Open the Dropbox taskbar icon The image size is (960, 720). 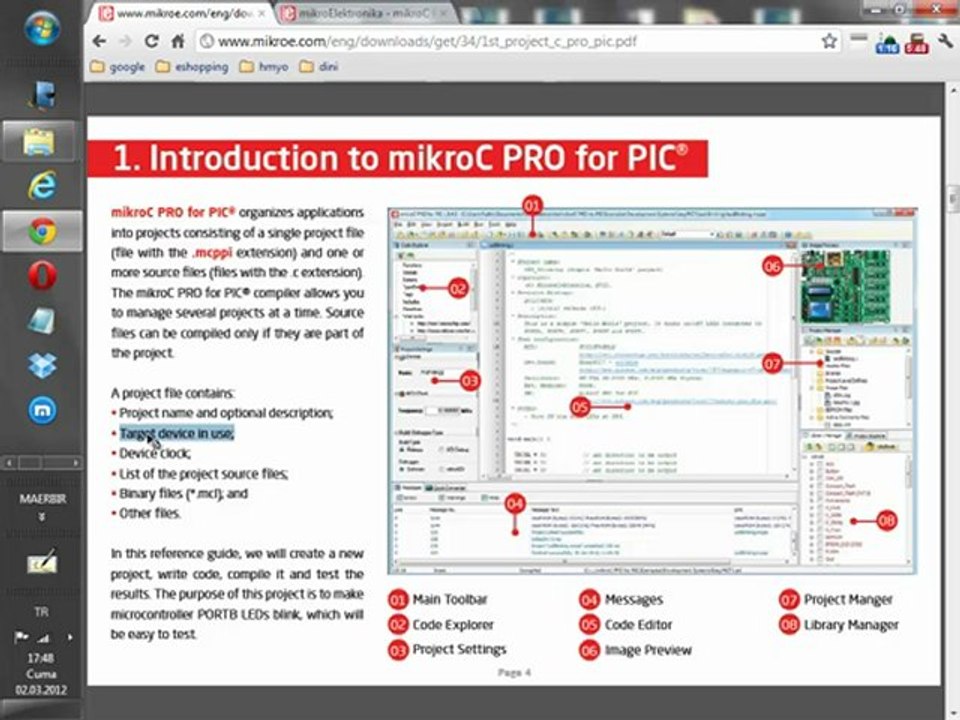point(42,366)
